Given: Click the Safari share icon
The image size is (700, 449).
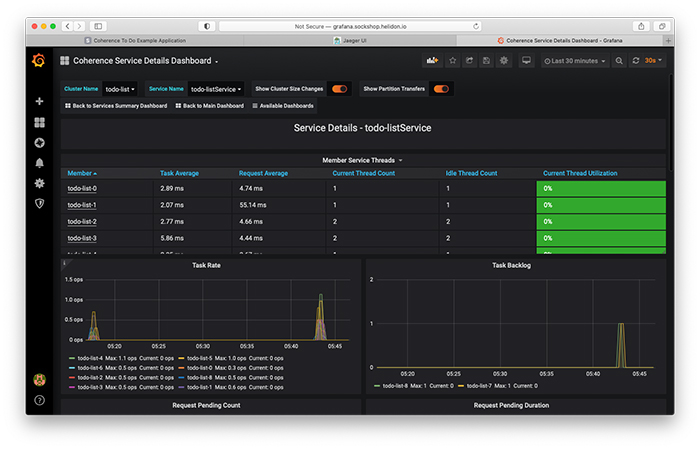Looking at the screenshot, I should pos(641,26).
